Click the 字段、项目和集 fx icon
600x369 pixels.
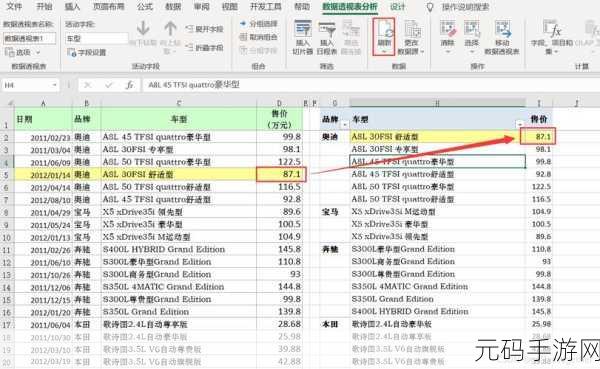coord(551,29)
